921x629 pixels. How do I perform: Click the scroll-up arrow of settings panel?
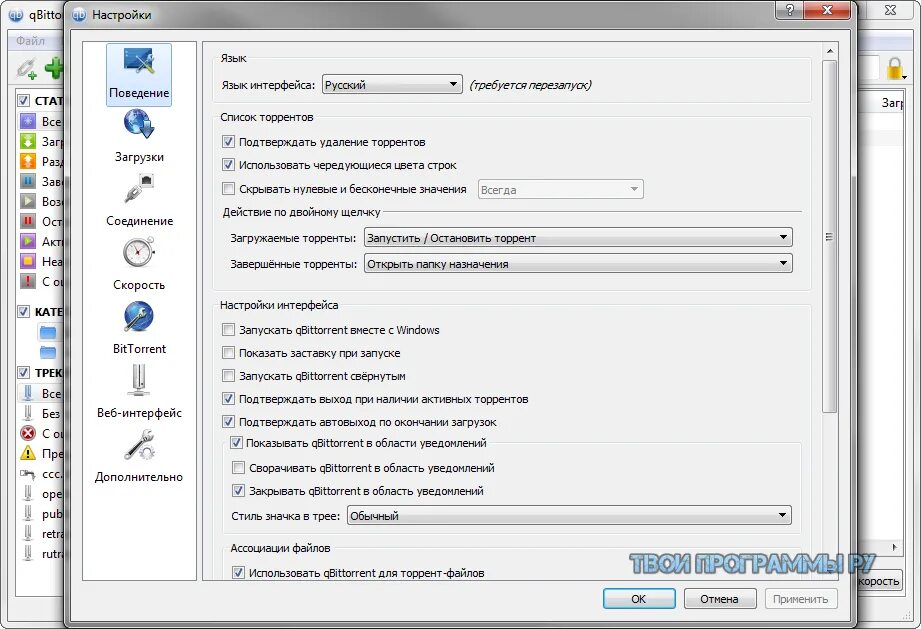829,52
